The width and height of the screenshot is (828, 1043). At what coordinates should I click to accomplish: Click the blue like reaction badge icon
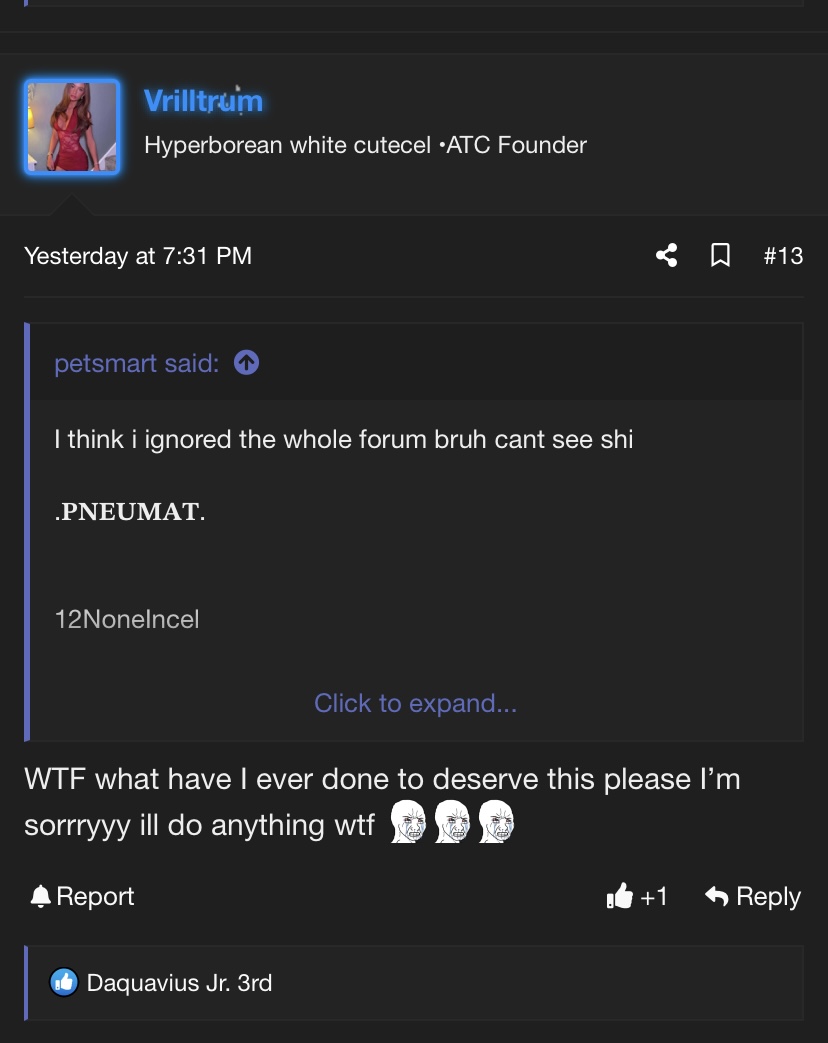[x=64, y=982]
